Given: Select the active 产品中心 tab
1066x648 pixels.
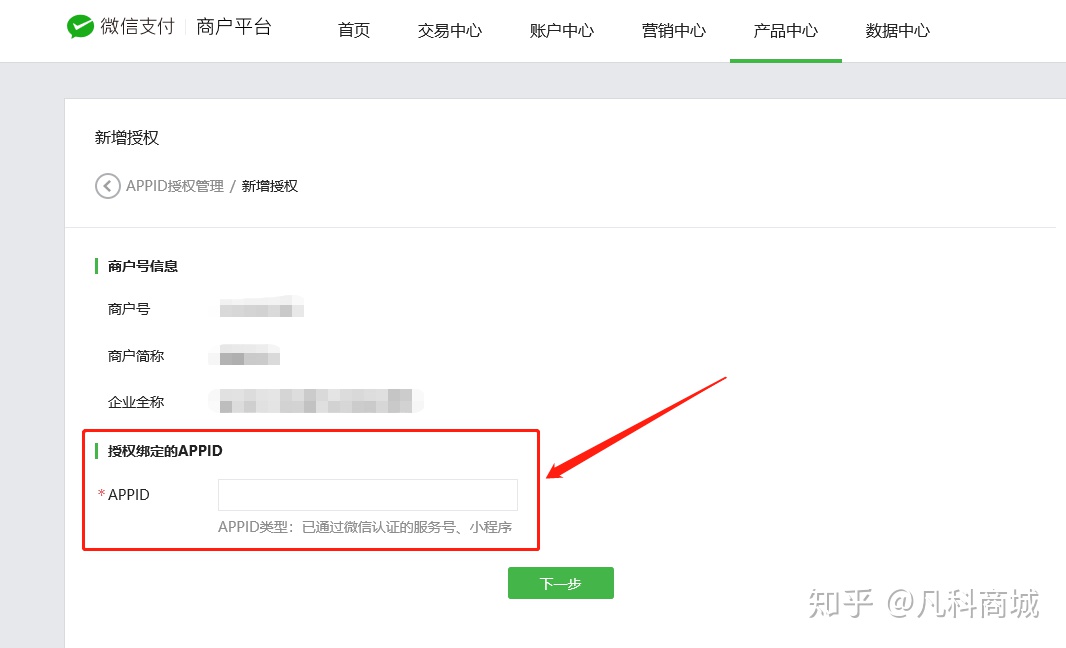Looking at the screenshot, I should [786, 31].
